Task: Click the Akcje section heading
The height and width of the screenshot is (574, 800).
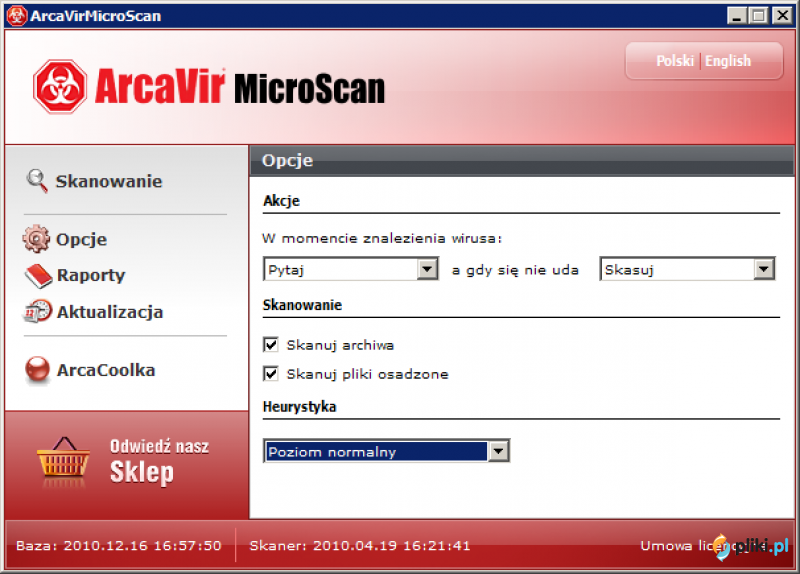Action: [281, 201]
